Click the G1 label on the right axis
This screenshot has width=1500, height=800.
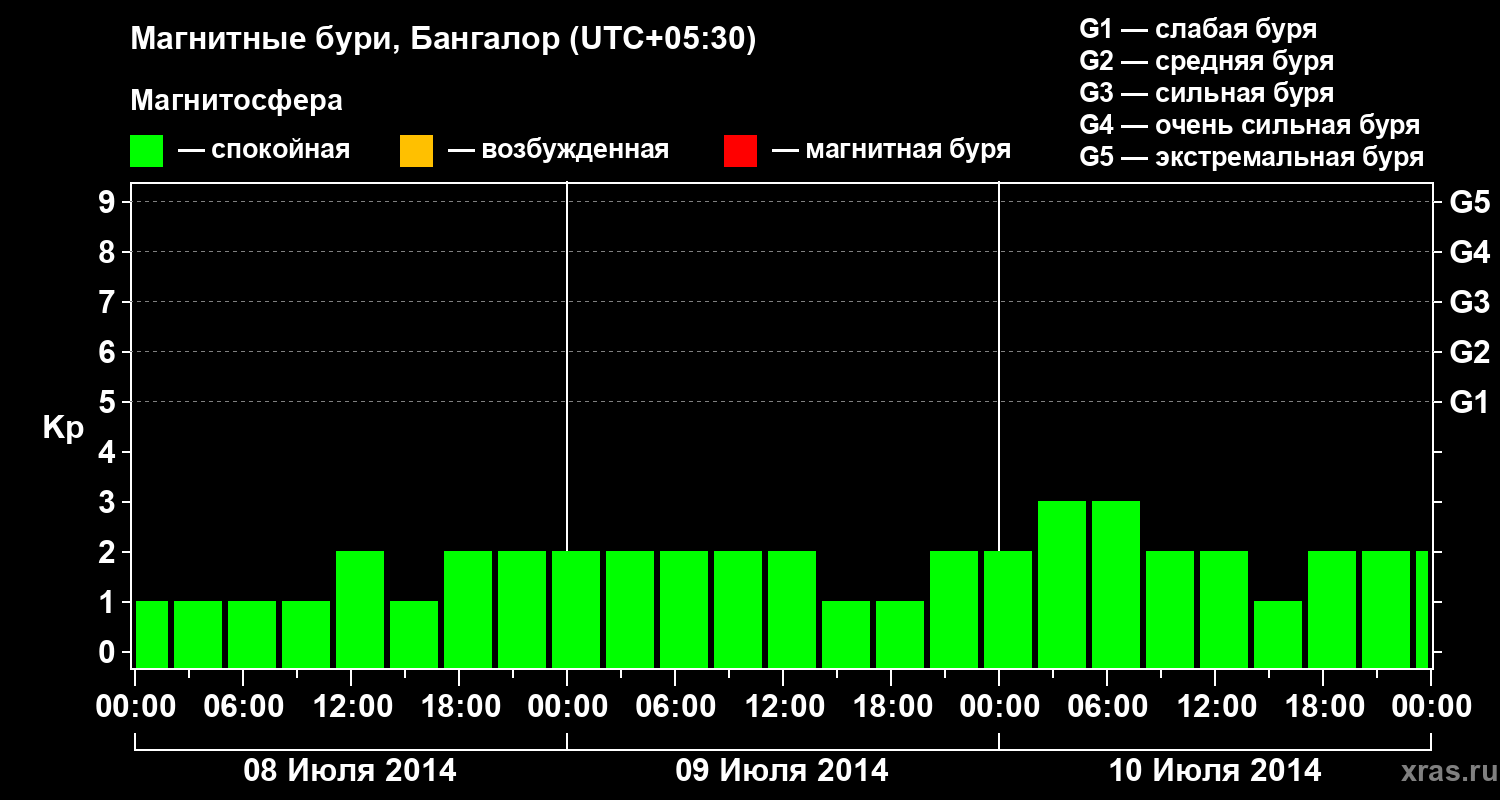click(1469, 402)
